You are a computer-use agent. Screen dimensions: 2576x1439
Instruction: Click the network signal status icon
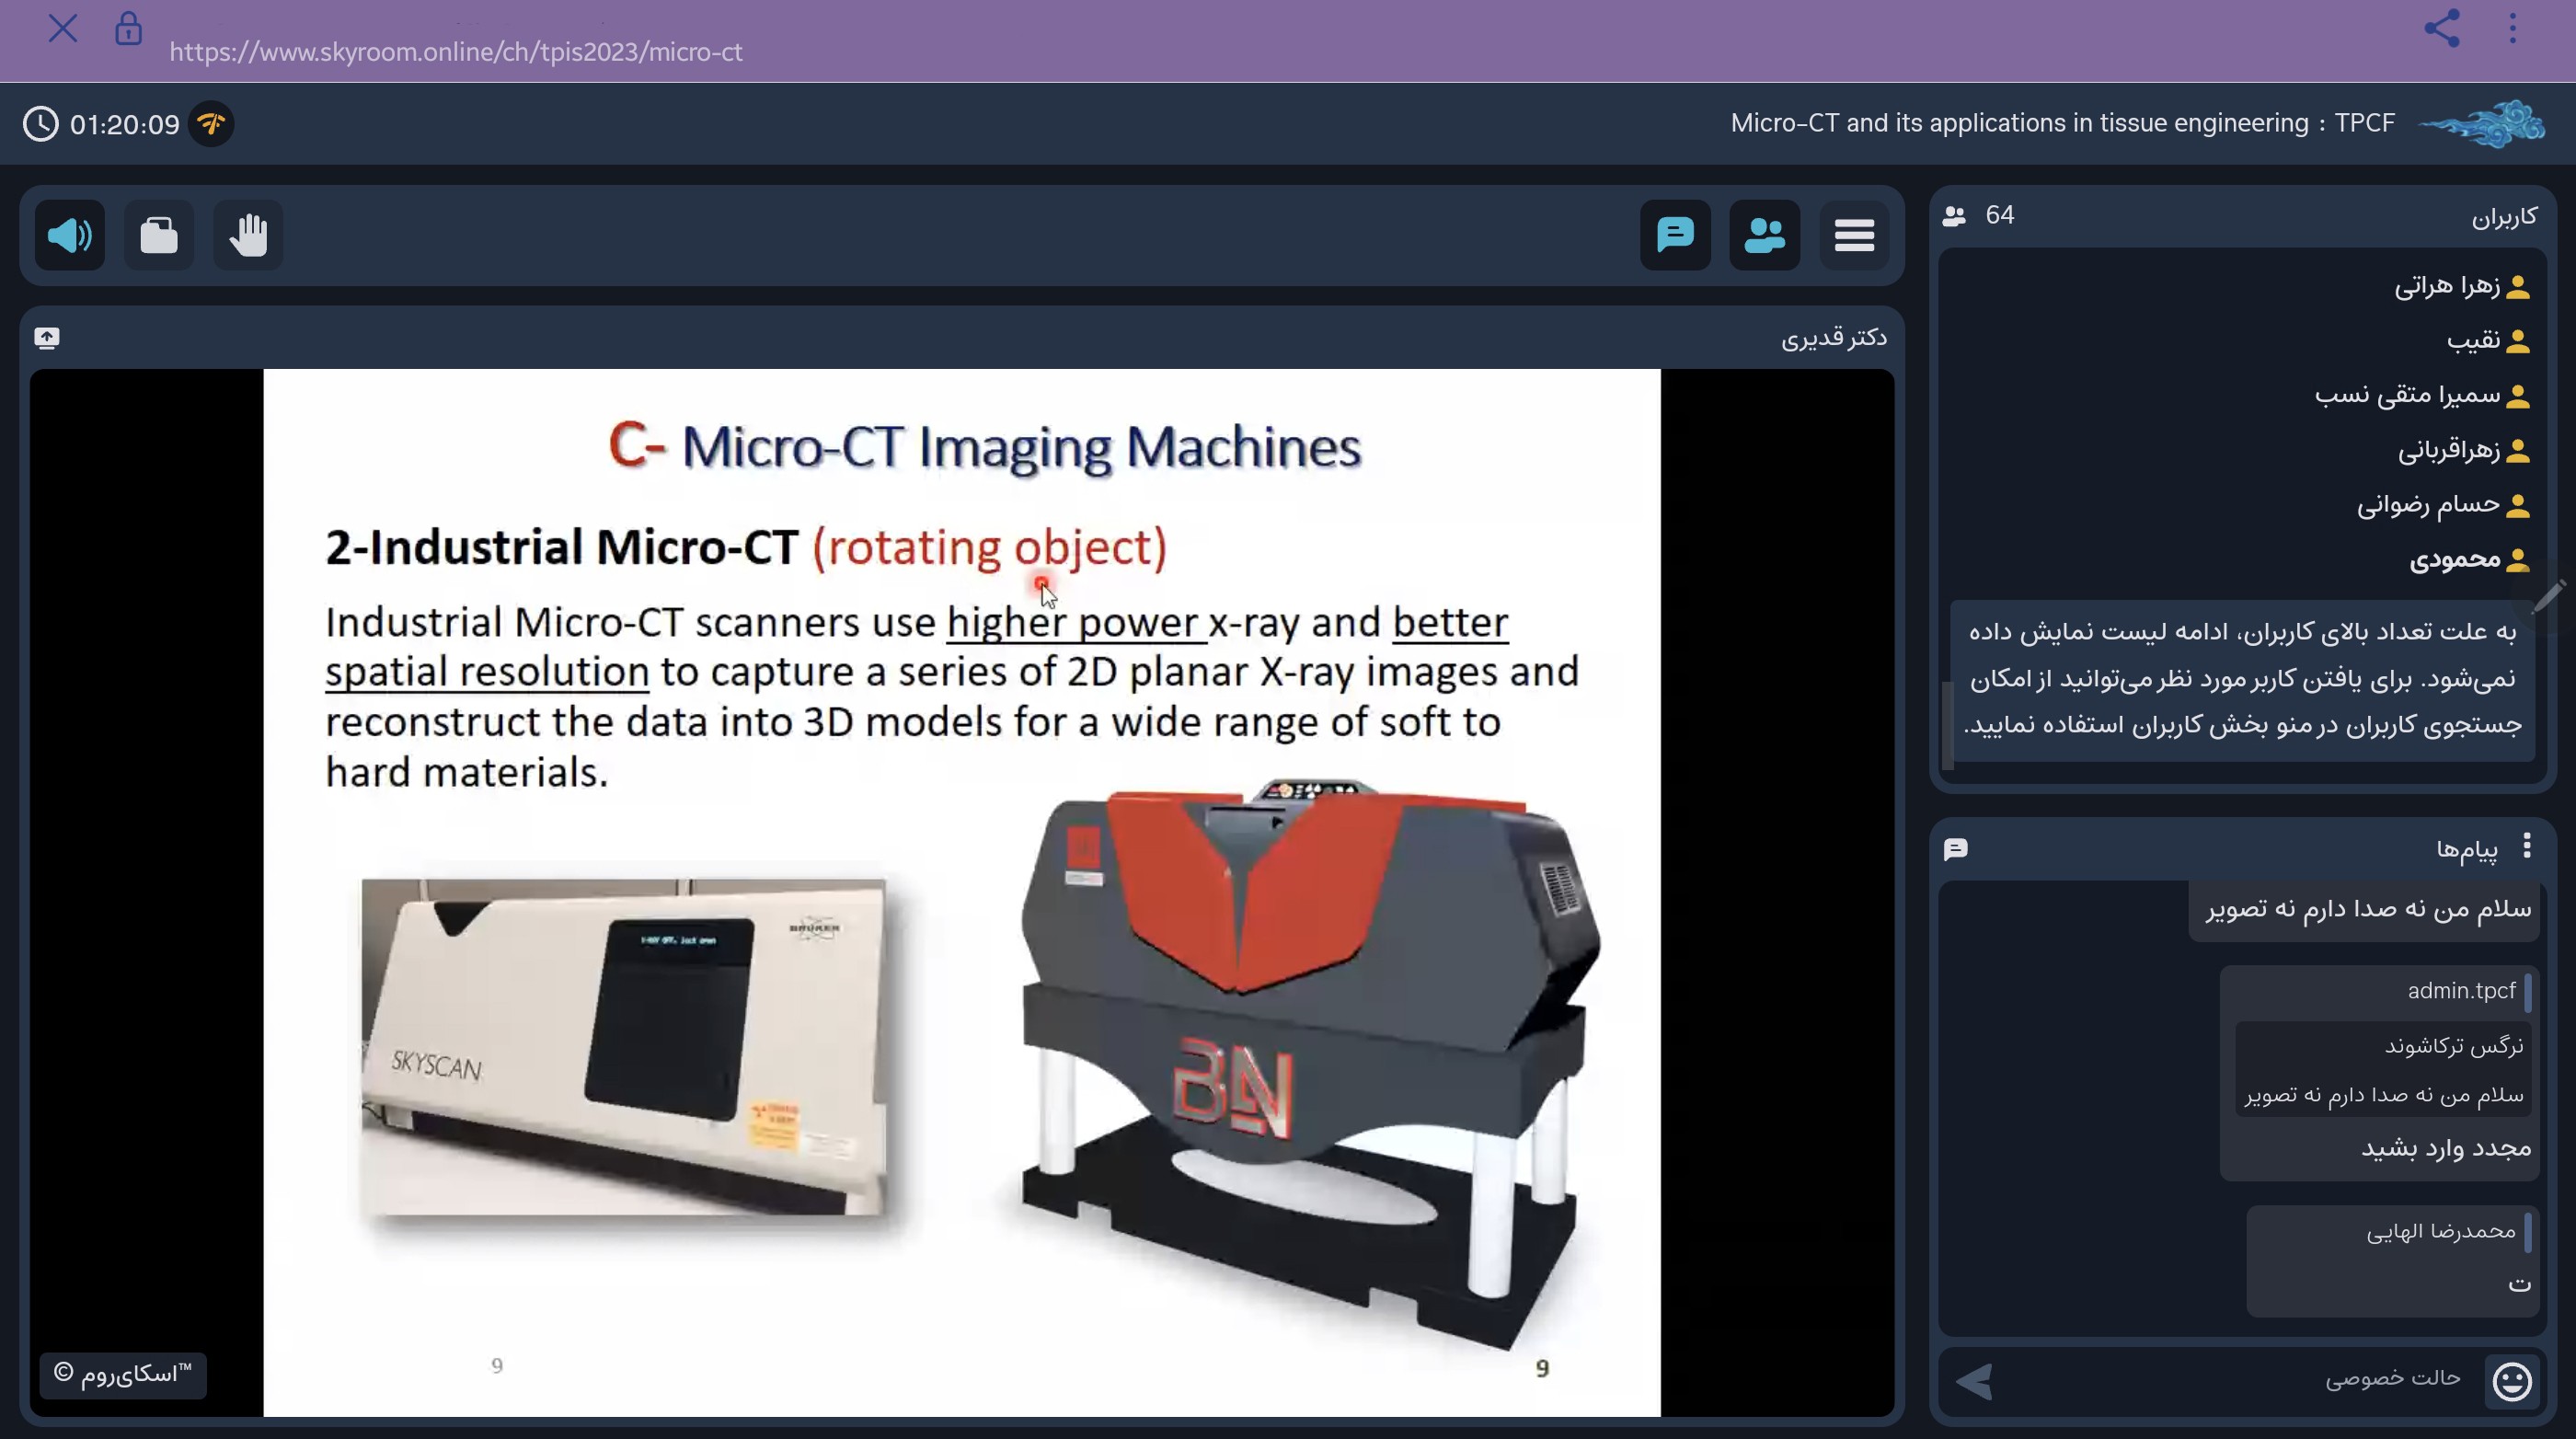point(213,124)
